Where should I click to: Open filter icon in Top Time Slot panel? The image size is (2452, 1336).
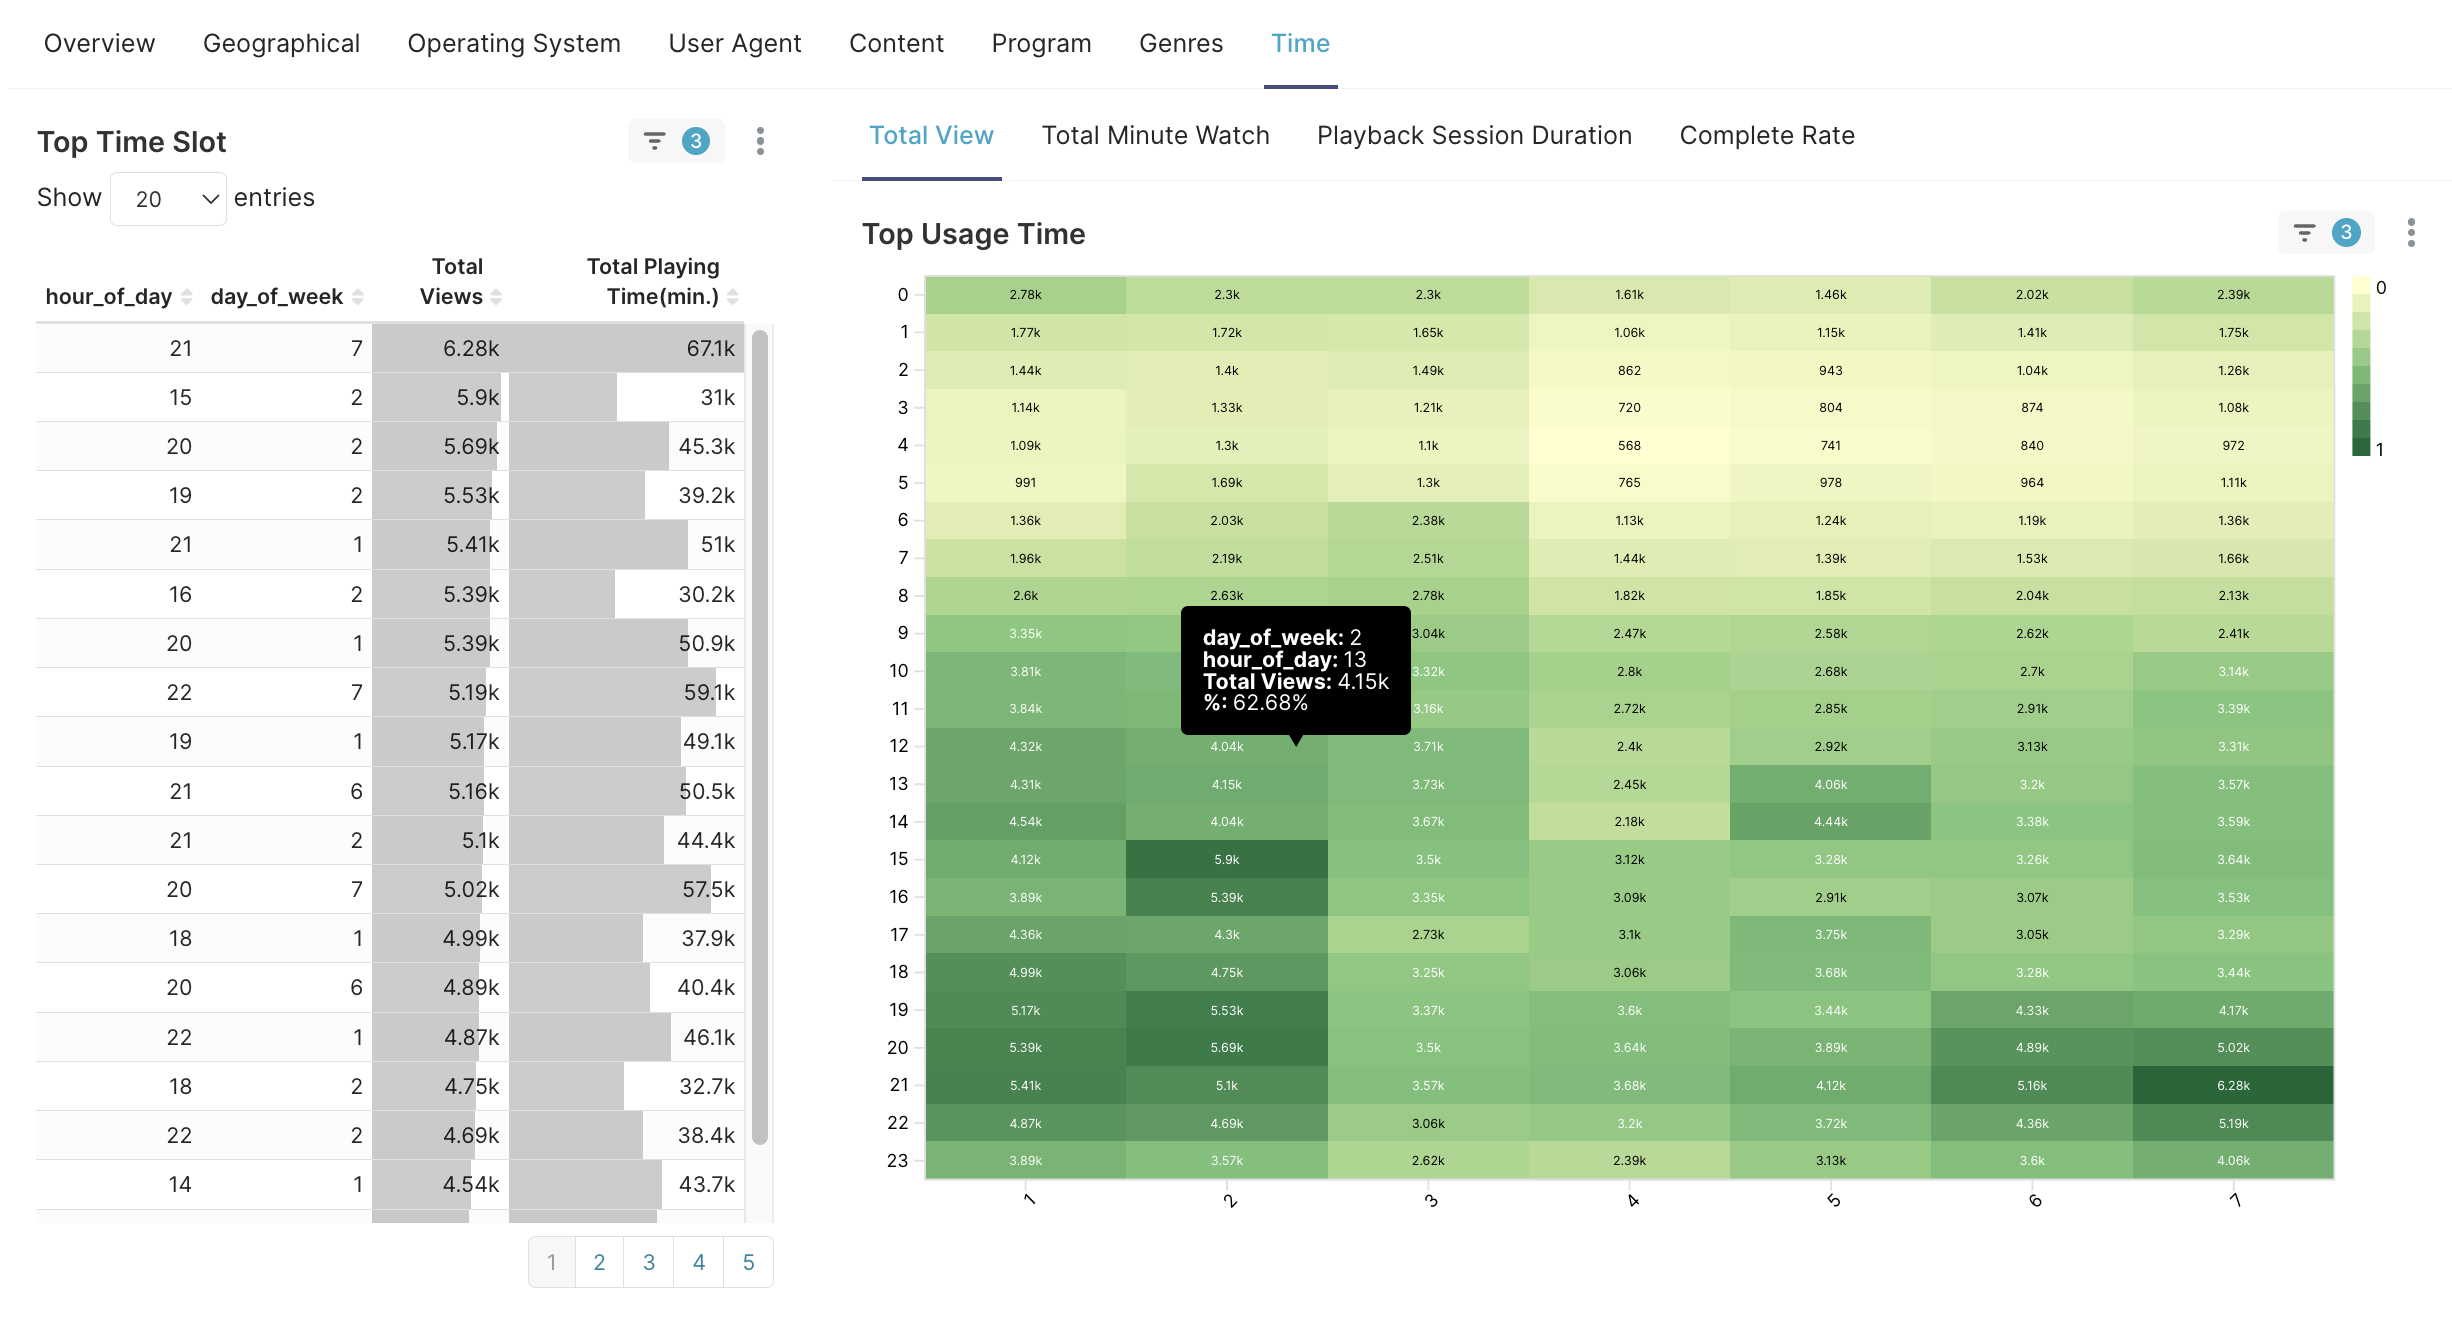pos(654,141)
